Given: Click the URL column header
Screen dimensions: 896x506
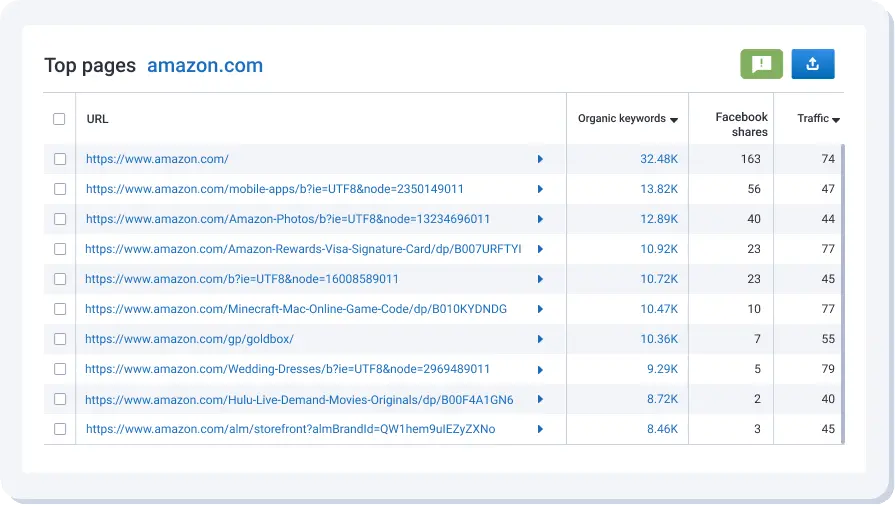Looking at the screenshot, I should [x=97, y=119].
